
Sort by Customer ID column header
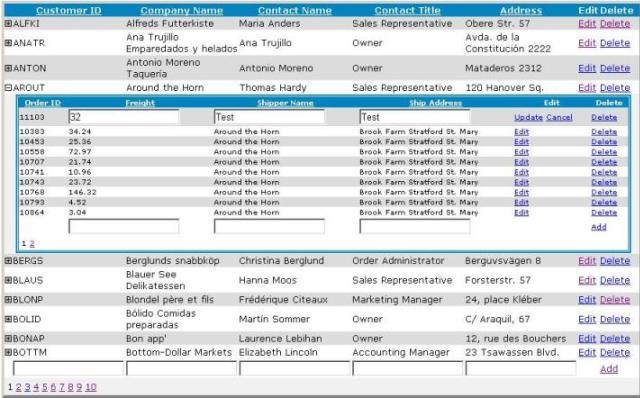pyautogui.click(x=69, y=11)
